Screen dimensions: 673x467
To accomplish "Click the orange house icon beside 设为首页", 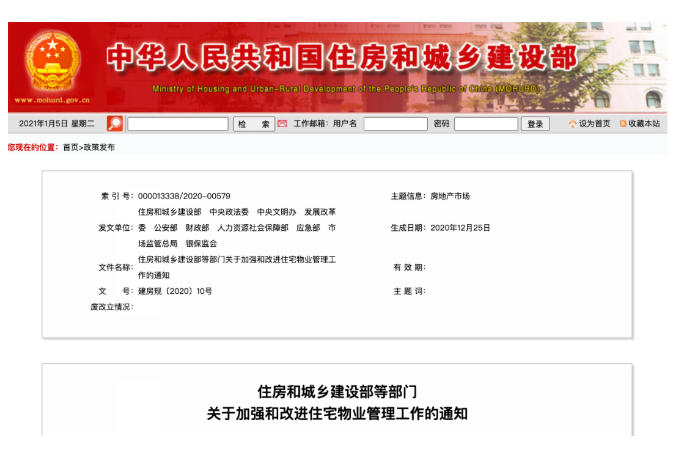I will tap(572, 124).
